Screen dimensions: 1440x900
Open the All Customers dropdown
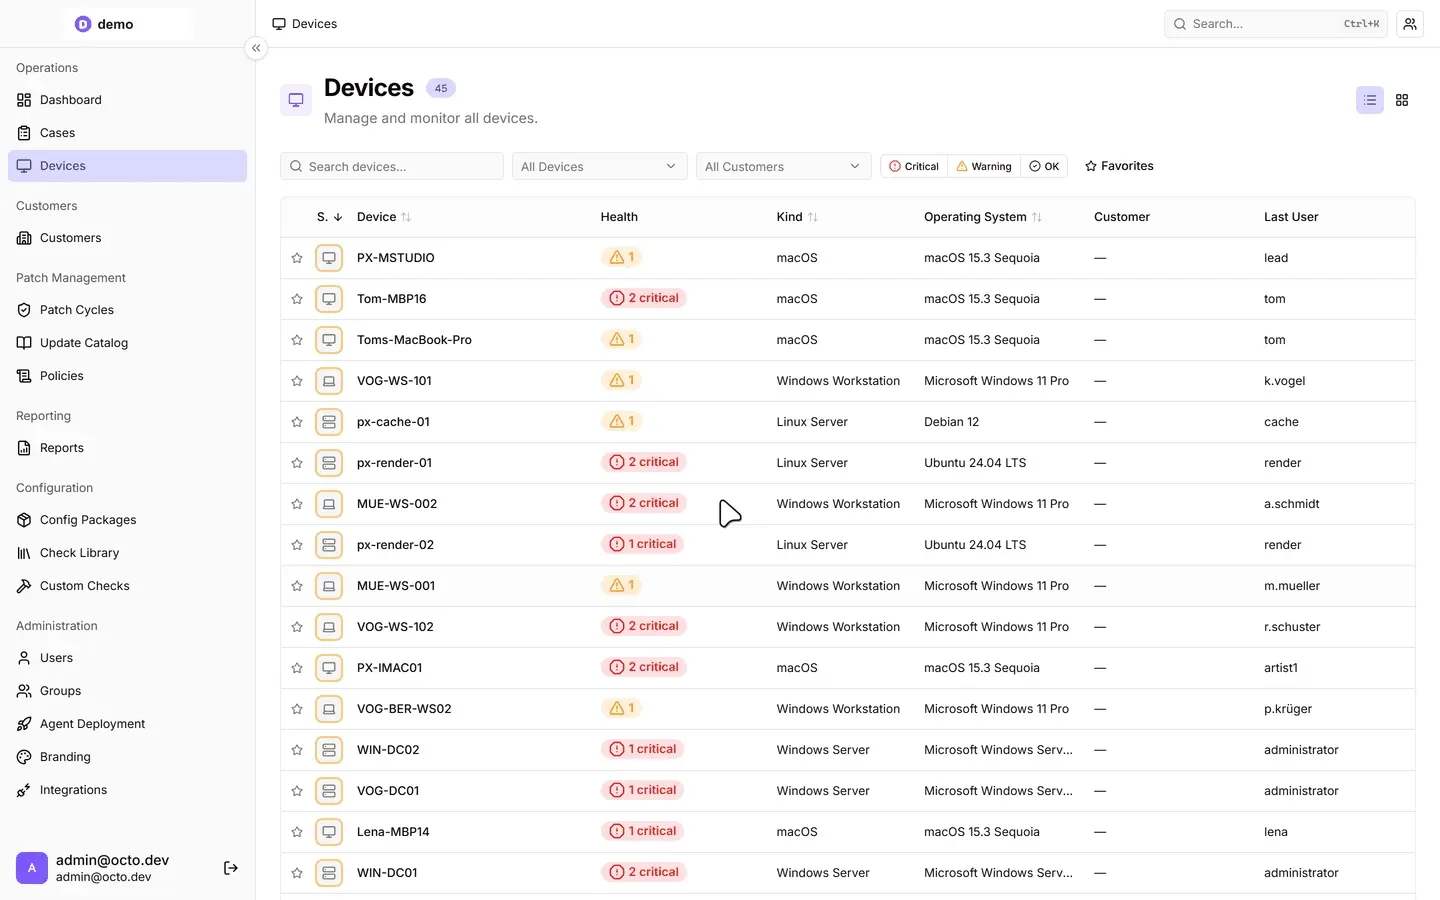click(x=784, y=166)
